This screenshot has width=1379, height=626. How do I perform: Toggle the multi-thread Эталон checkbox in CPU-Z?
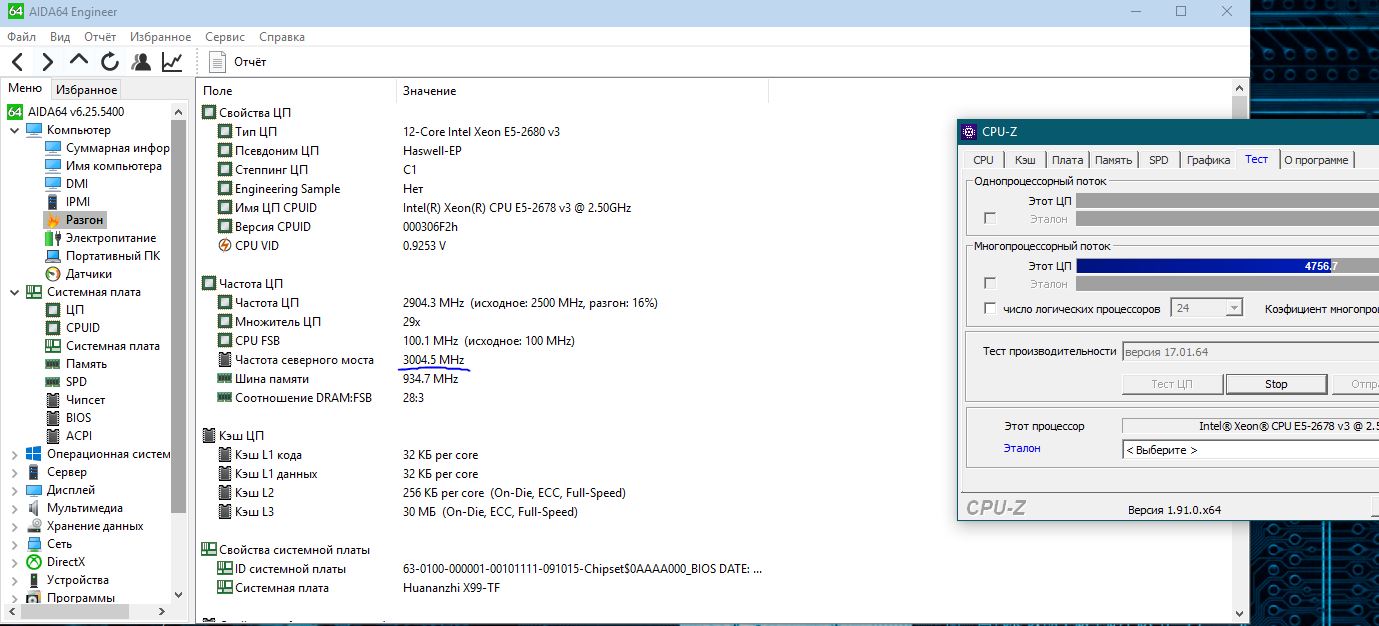(990, 284)
